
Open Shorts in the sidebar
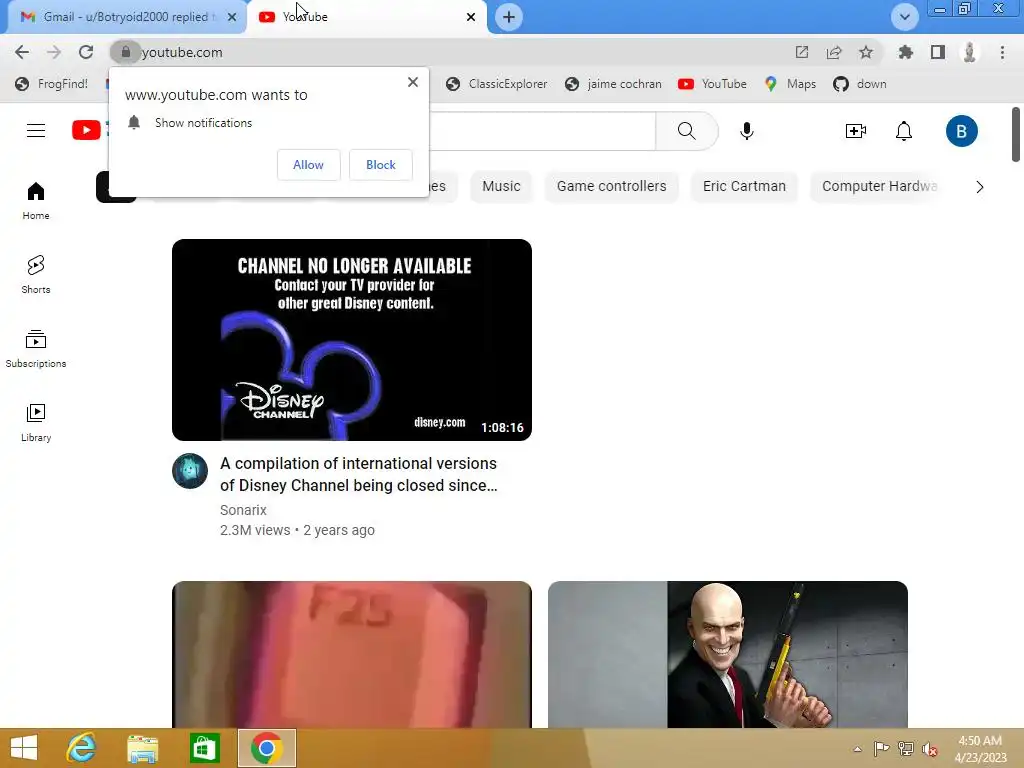coord(36,274)
